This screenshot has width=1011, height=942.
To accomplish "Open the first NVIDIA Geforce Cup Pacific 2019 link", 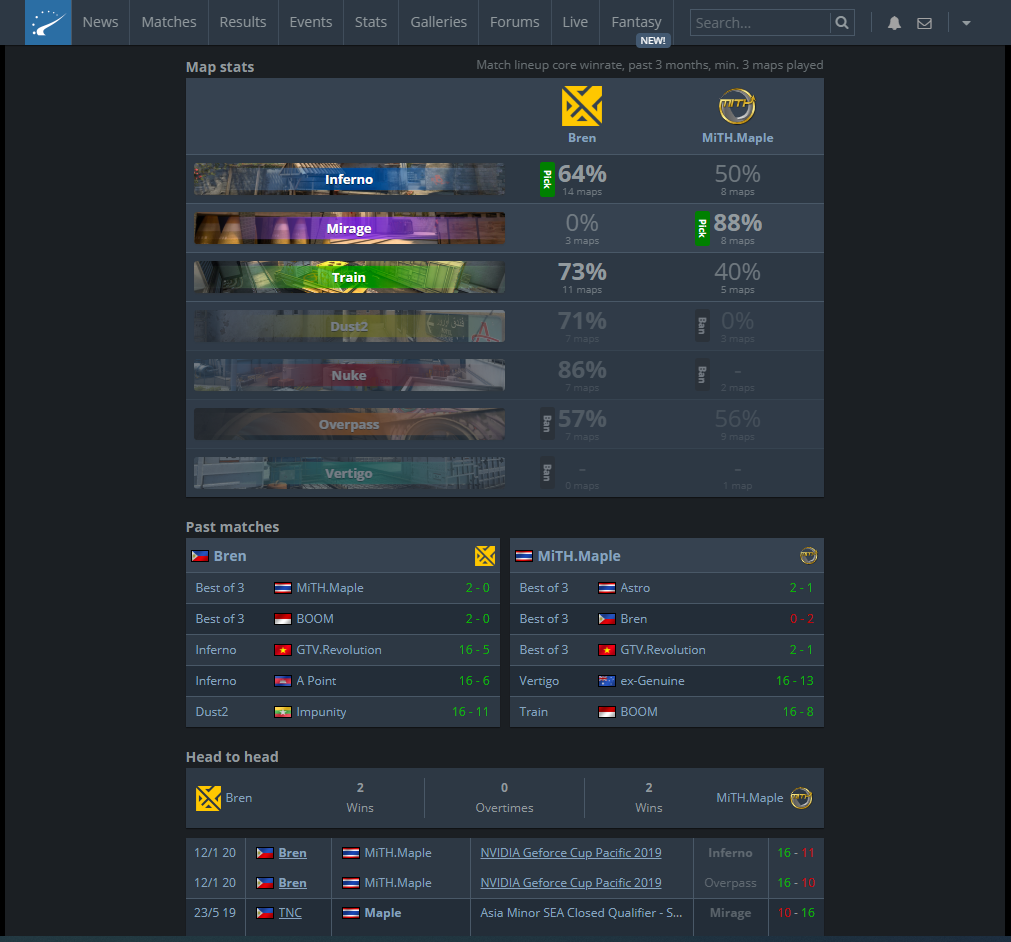I will pos(571,852).
